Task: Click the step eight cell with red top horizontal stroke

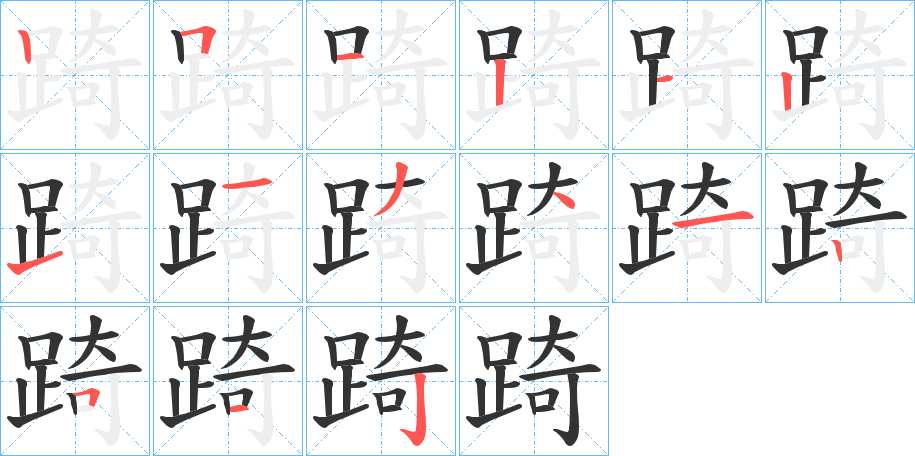Action: point(228,228)
